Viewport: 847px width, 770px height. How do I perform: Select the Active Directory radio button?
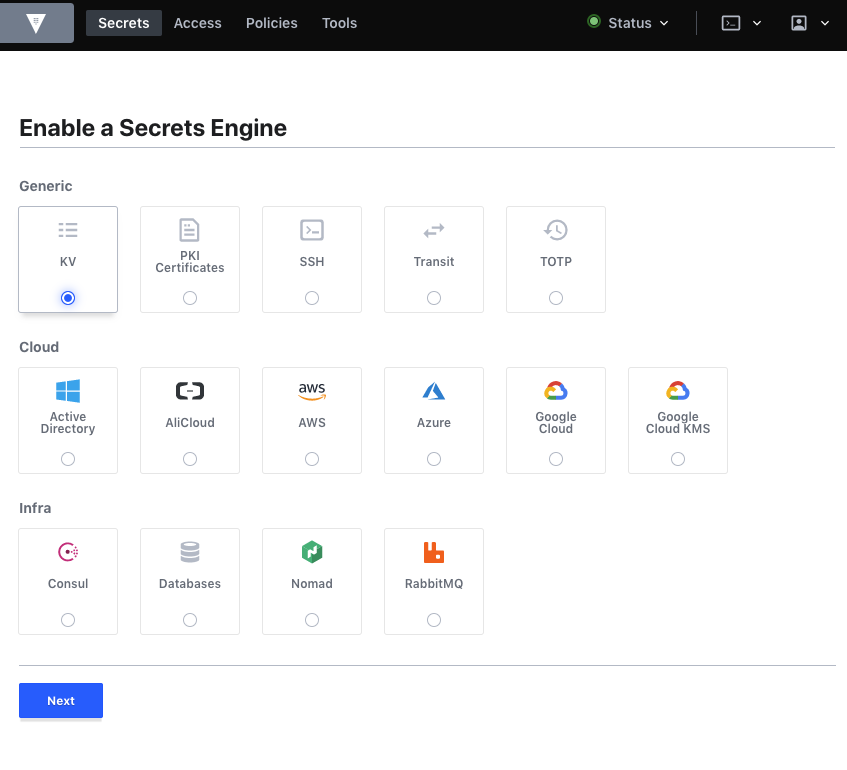click(68, 459)
